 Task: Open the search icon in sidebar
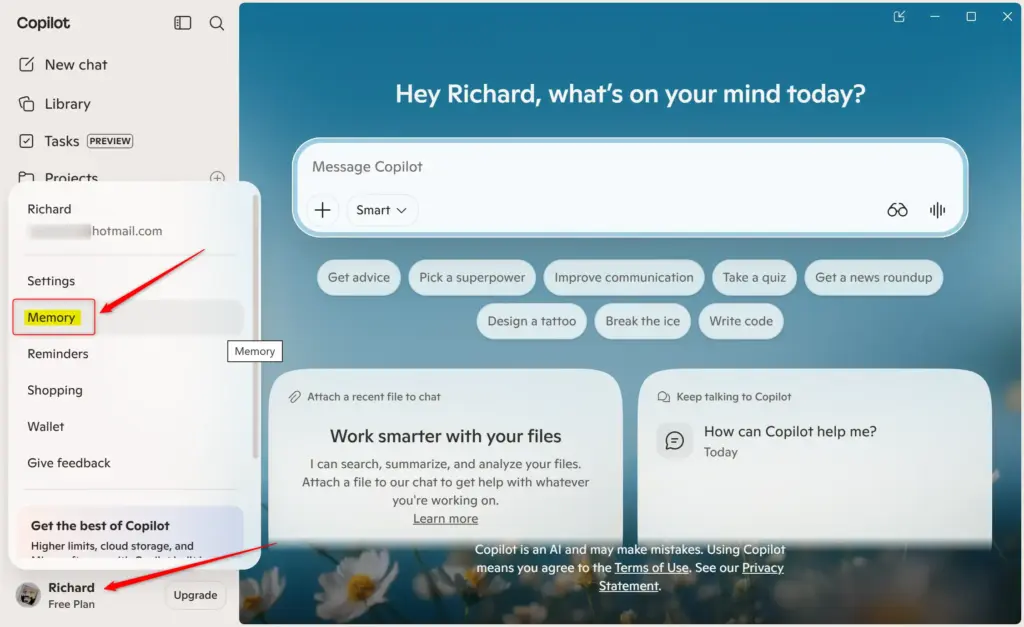click(217, 24)
